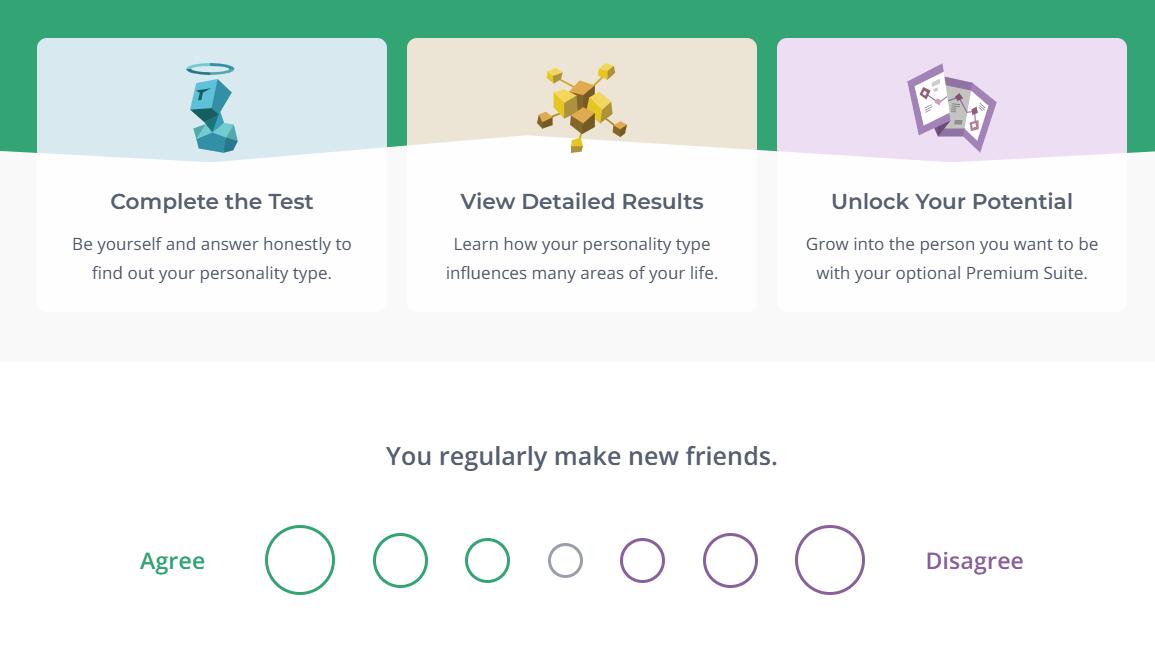Viewport: 1155px width, 660px height.
Task: Select the medium green agree circle
Action: coord(400,560)
